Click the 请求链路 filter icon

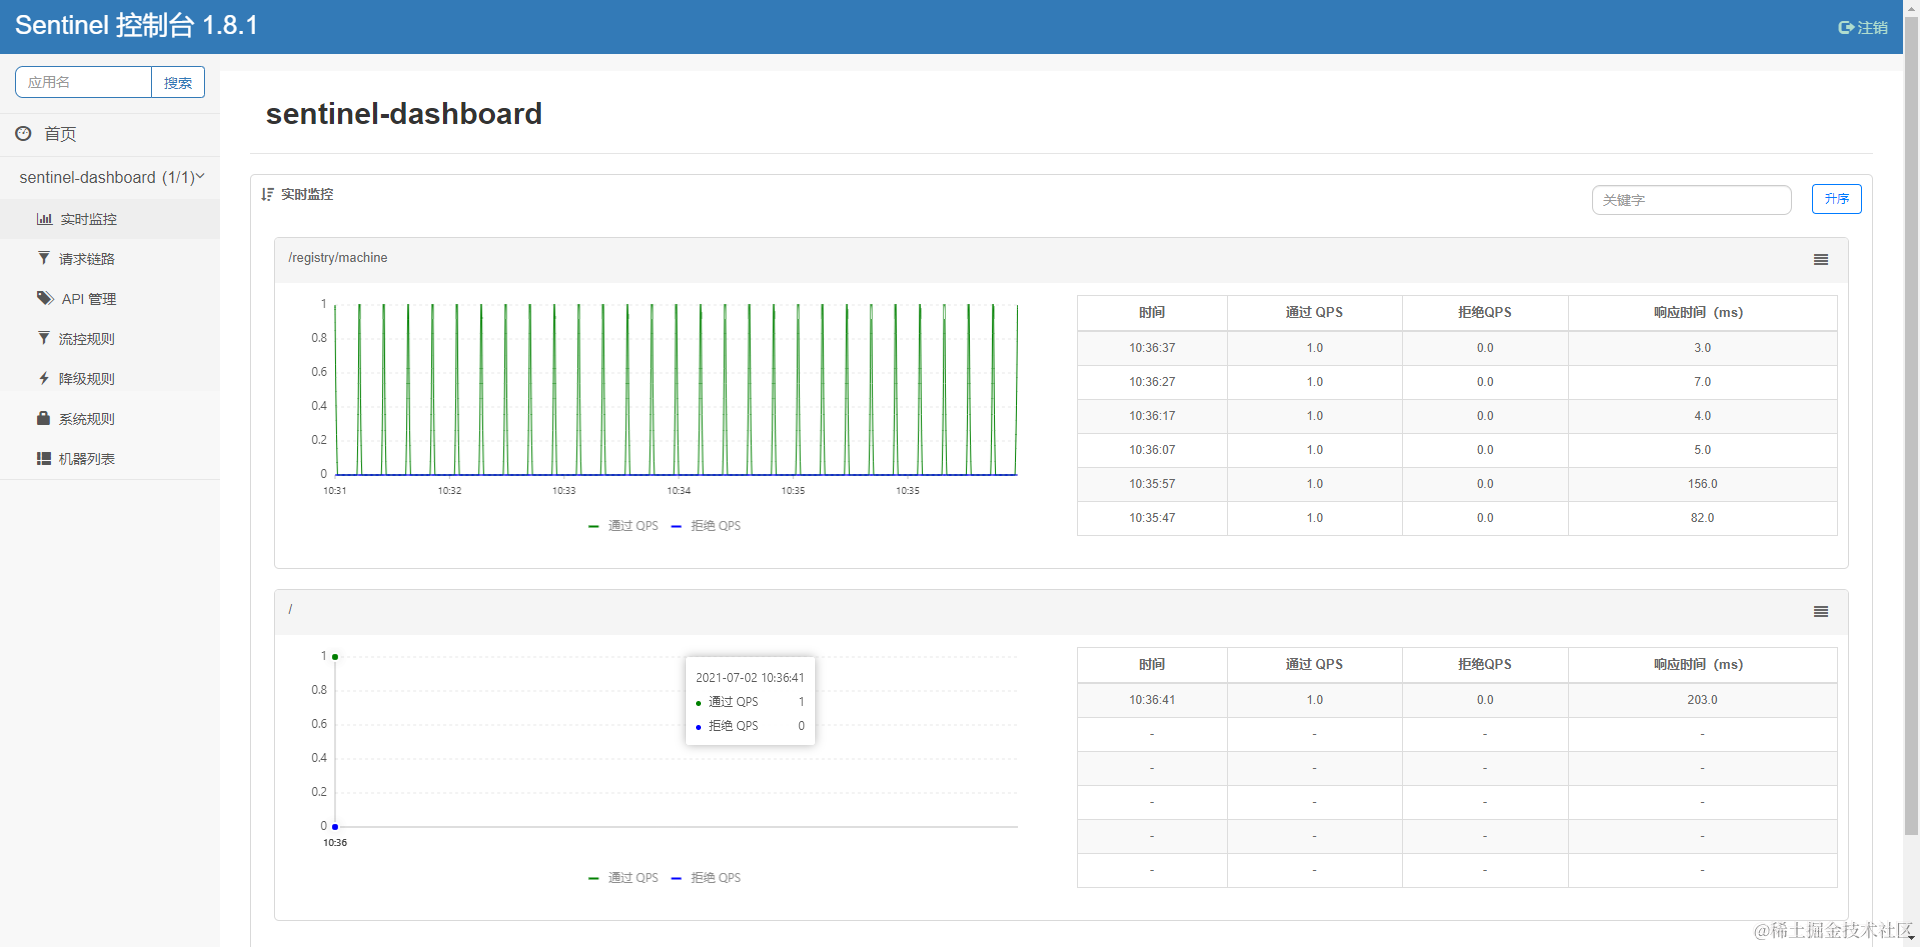point(44,258)
